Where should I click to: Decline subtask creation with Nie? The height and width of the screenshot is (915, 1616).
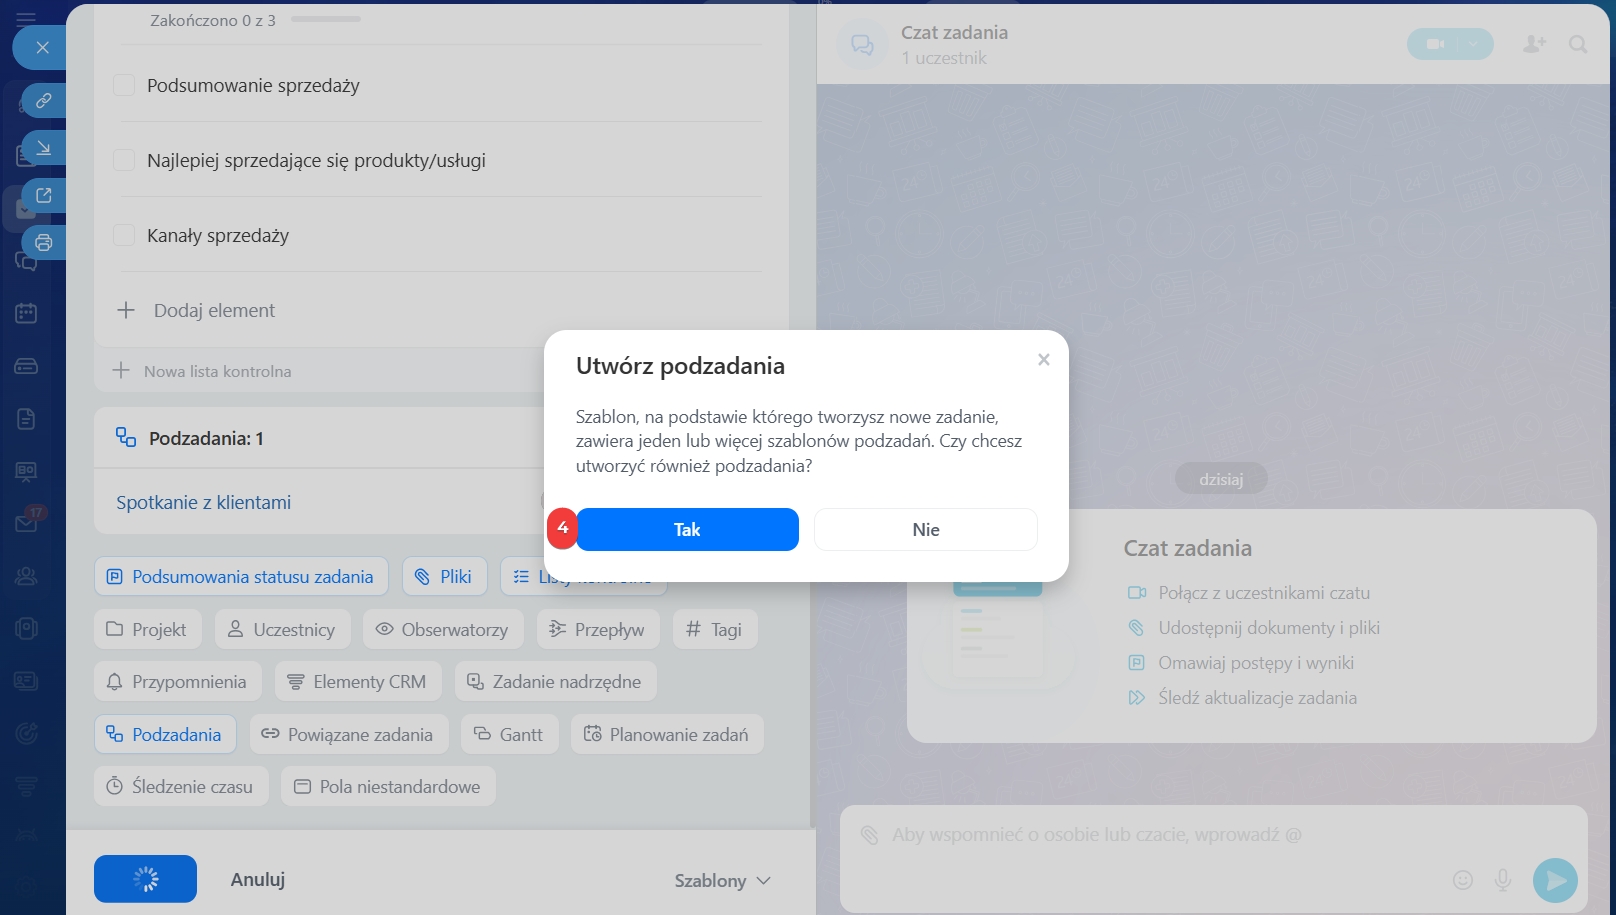(925, 530)
